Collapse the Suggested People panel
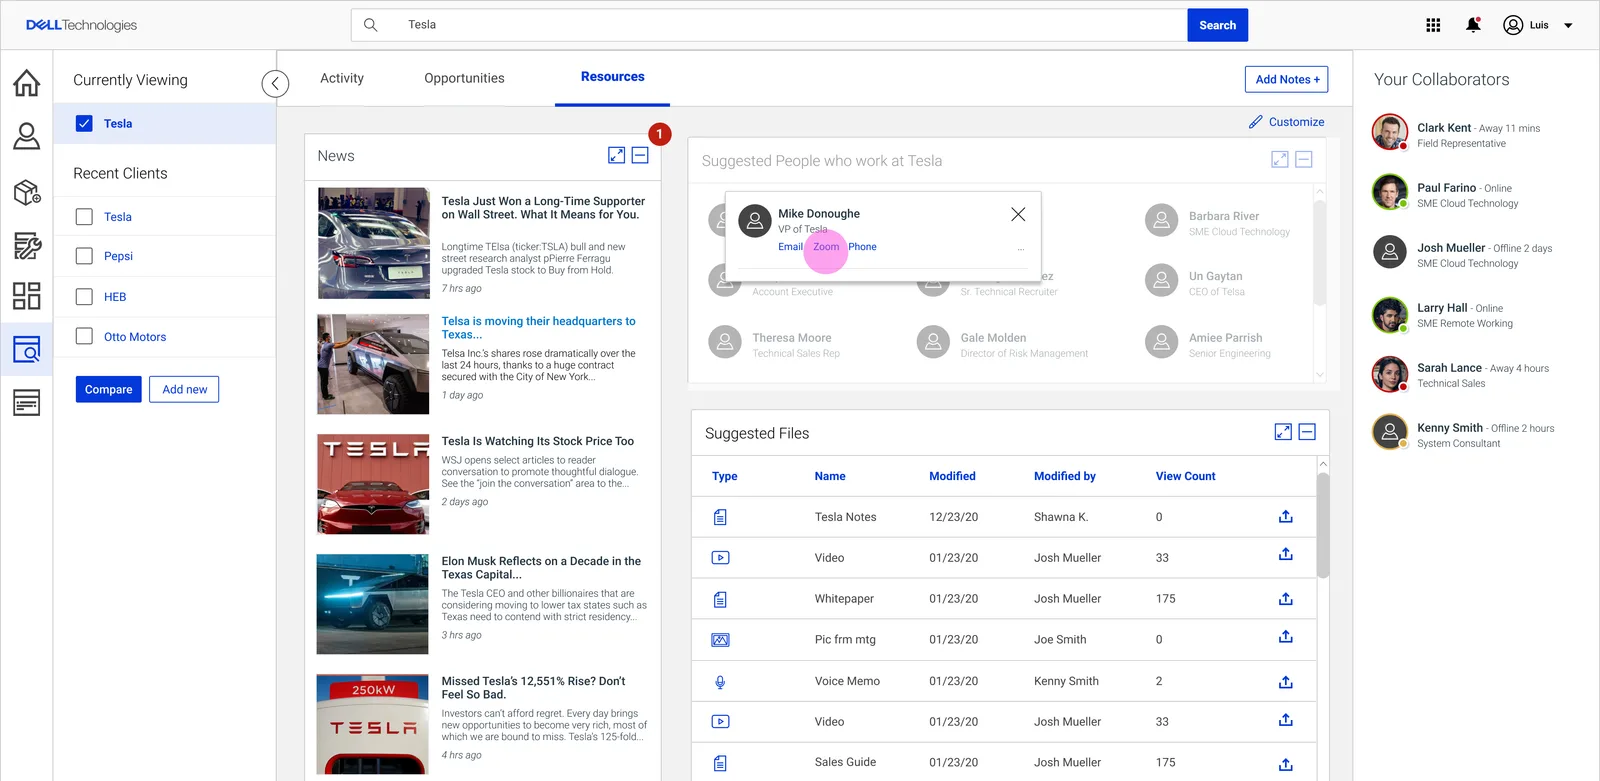 (1304, 159)
